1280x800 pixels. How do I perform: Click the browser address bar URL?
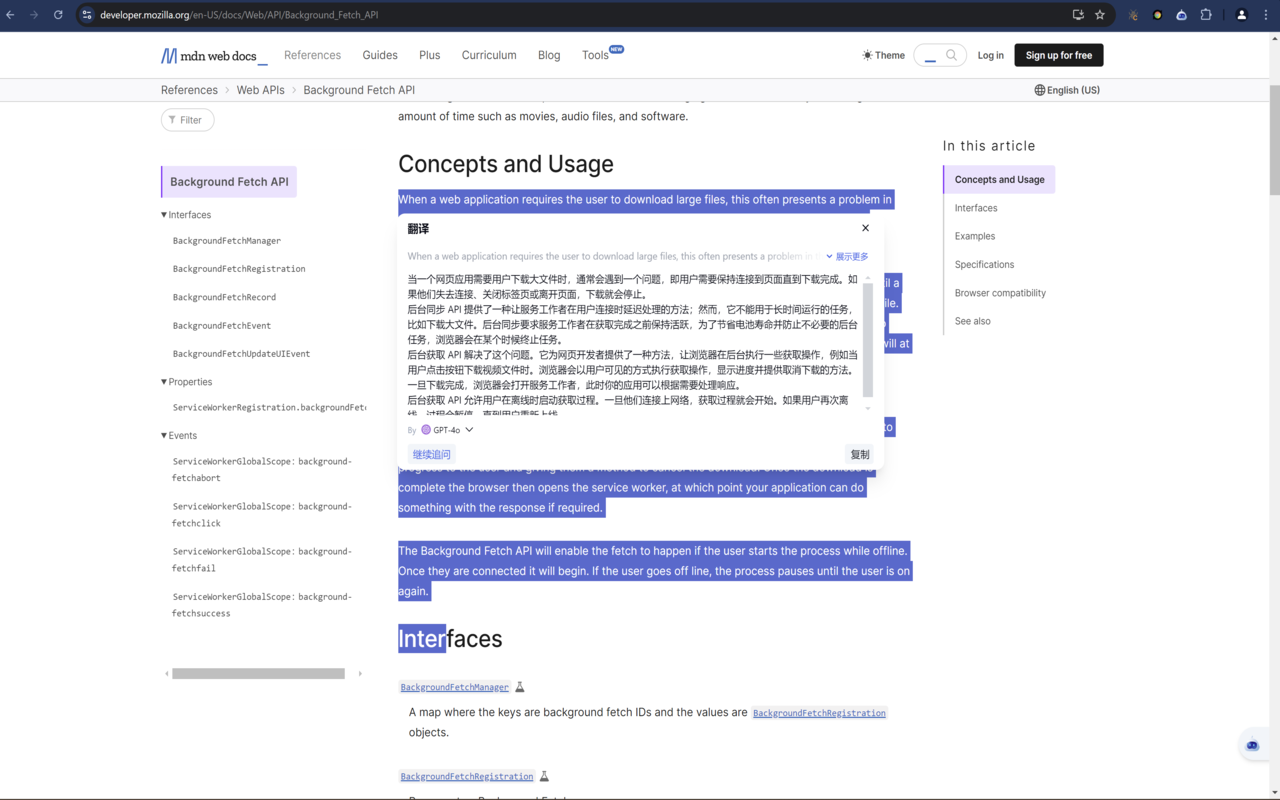239,15
